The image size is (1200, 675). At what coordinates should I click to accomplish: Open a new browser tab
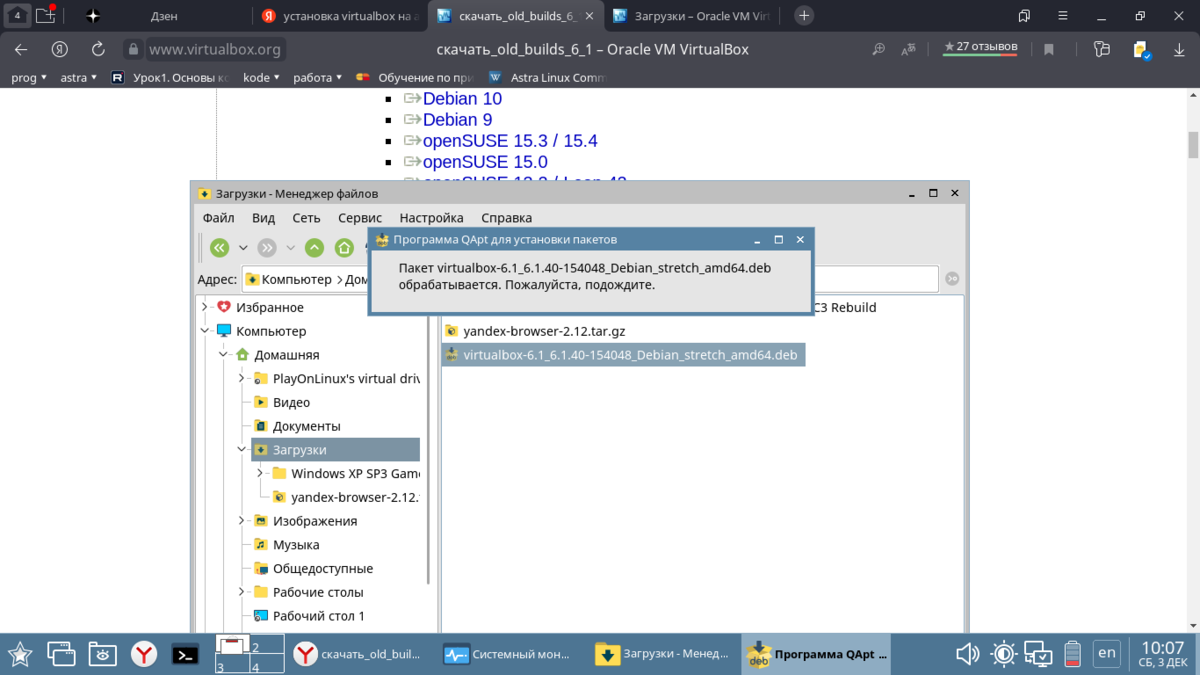pos(803,15)
